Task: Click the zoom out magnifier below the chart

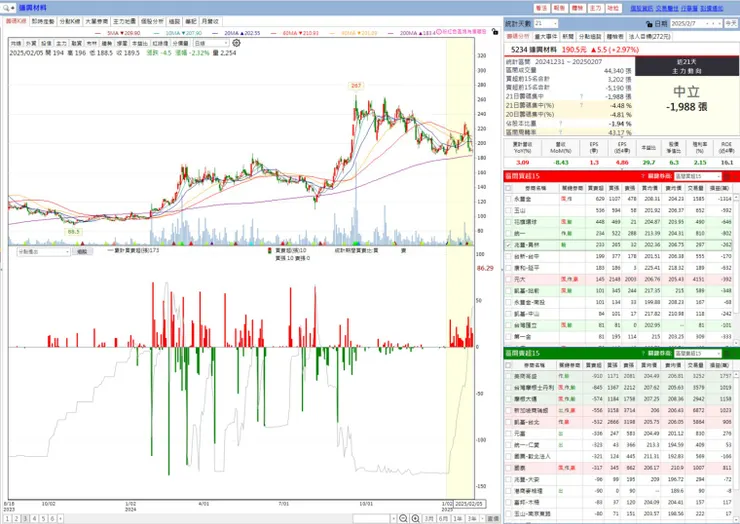Action: [403, 518]
